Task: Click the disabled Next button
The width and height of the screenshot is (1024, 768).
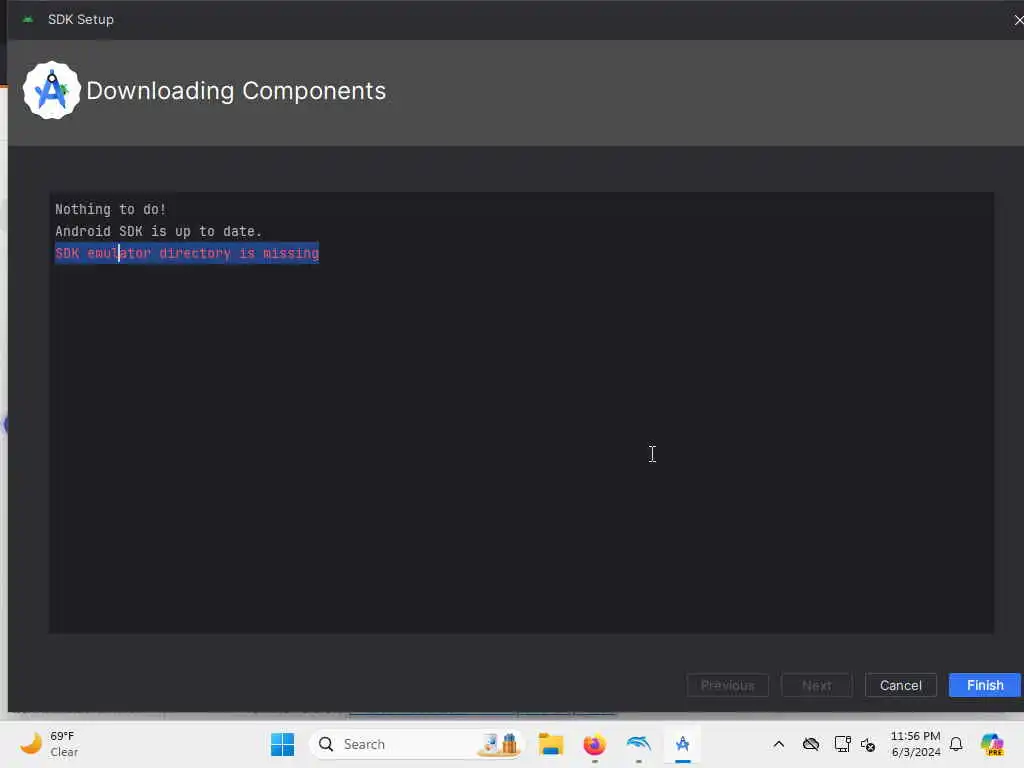Action: (816, 685)
